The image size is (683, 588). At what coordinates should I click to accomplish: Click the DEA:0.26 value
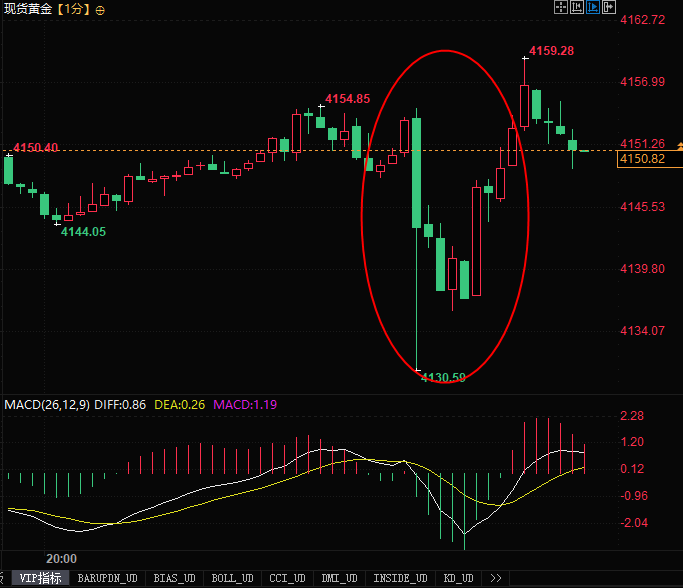point(179,405)
